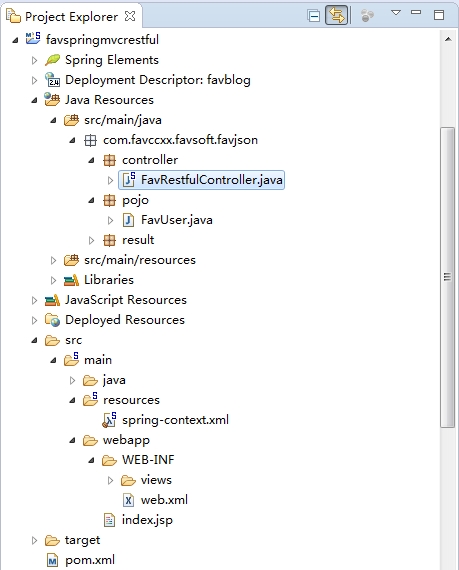Collapse the resources folder

tap(72, 400)
